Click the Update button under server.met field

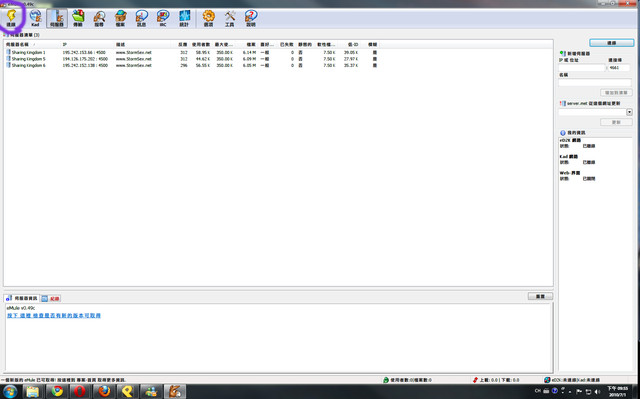616,122
